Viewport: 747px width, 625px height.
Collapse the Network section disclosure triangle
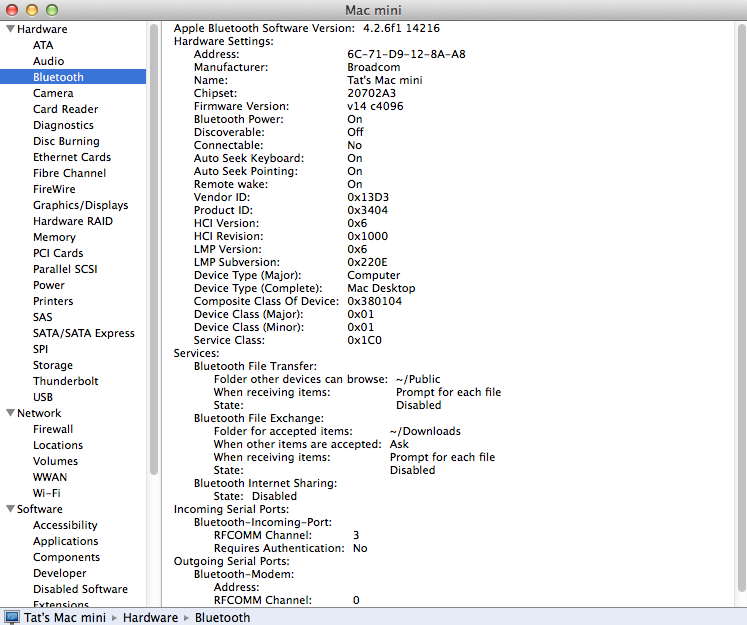(x=9, y=413)
